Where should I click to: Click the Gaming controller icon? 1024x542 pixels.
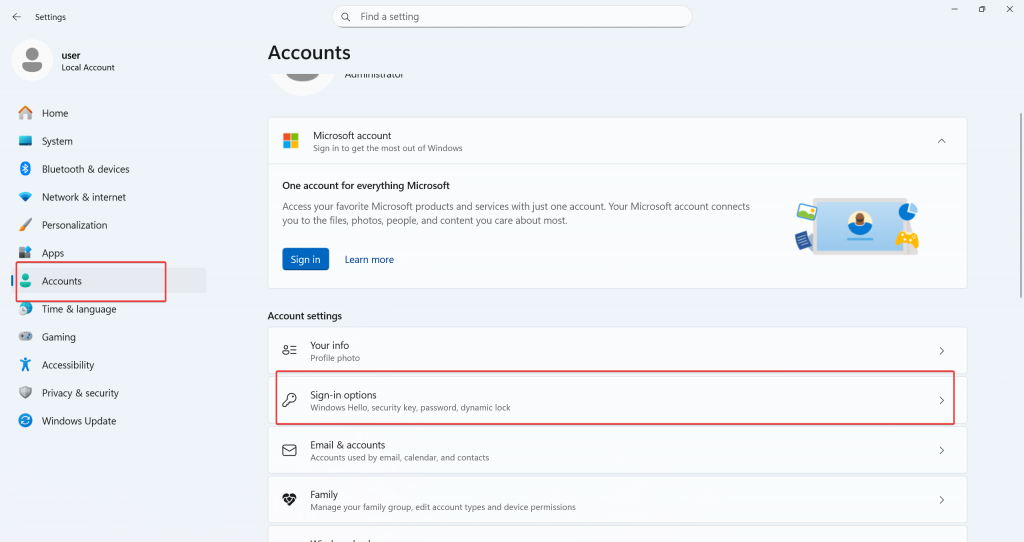(25, 337)
